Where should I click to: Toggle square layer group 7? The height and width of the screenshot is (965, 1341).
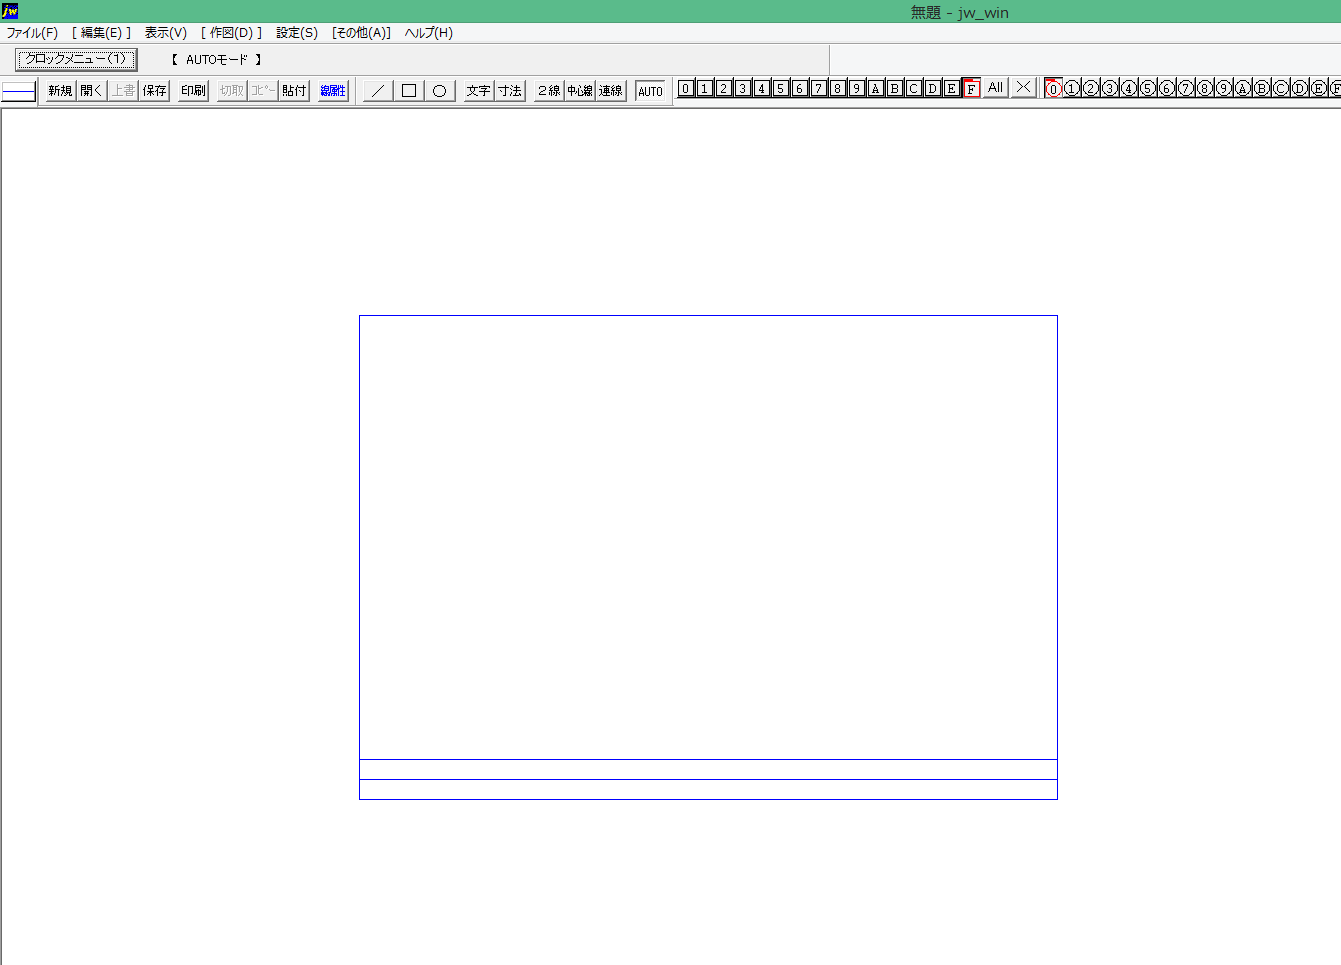(819, 88)
